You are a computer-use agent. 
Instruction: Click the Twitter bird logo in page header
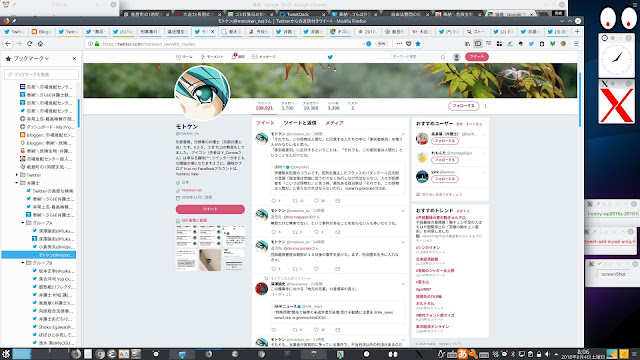(x=330, y=57)
